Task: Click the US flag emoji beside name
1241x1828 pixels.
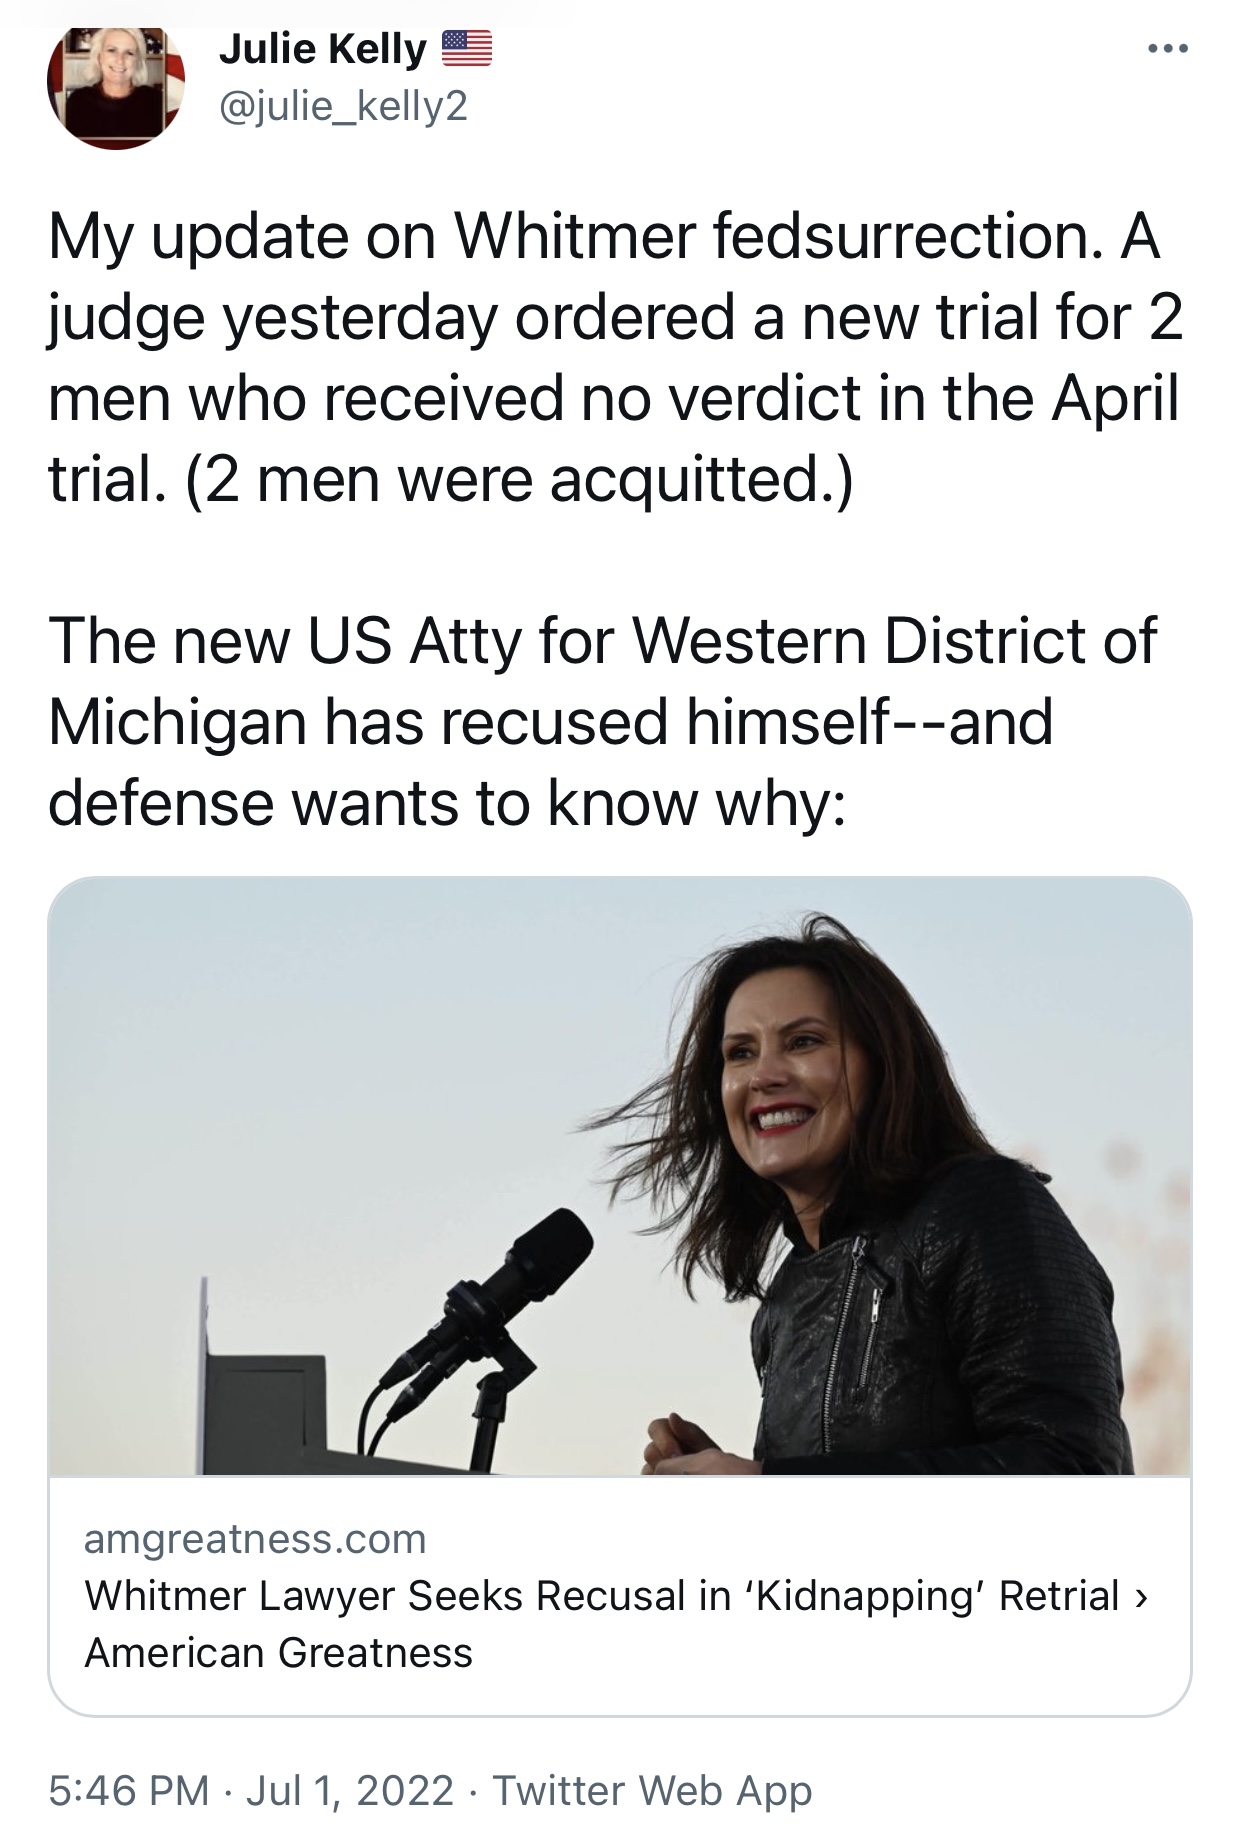Action: tap(466, 49)
